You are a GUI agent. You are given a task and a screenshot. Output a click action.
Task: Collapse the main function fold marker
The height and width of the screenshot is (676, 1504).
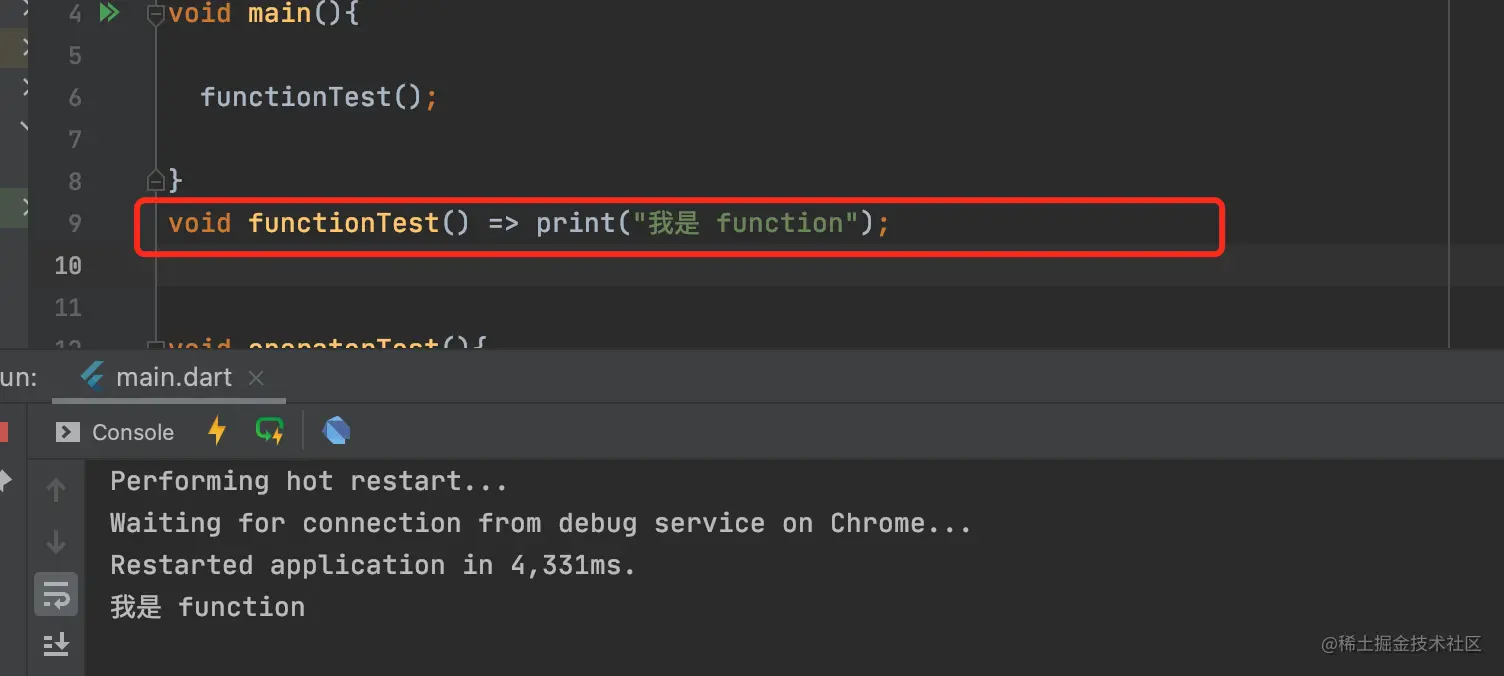click(x=155, y=15)
